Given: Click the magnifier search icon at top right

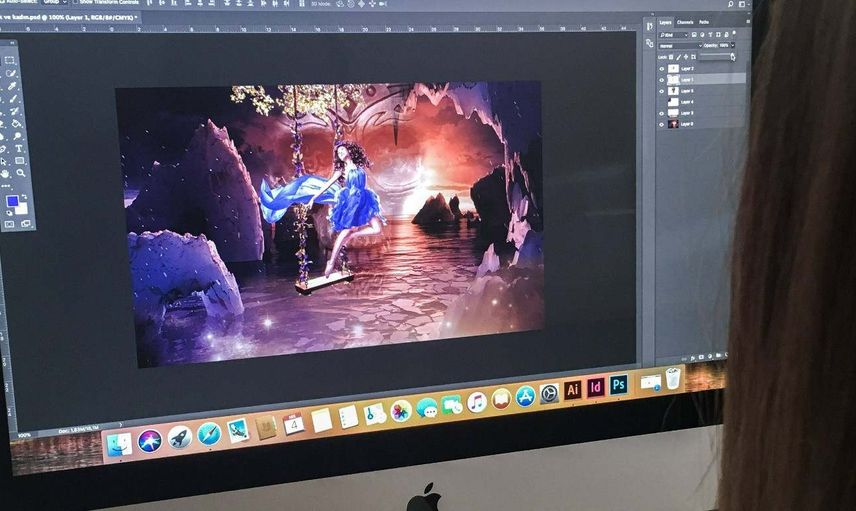Looking at the screenshot, I should (730, 4).
